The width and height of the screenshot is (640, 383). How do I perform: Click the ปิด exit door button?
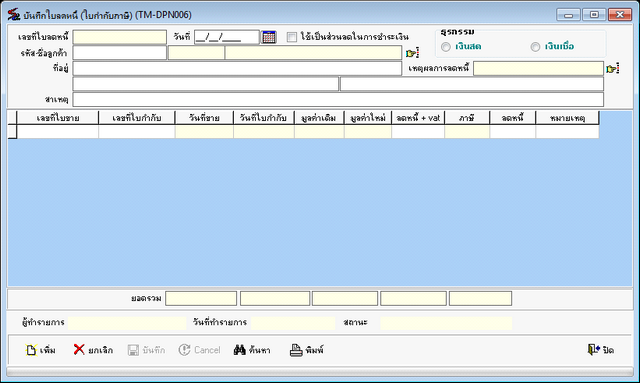(600, 350)
